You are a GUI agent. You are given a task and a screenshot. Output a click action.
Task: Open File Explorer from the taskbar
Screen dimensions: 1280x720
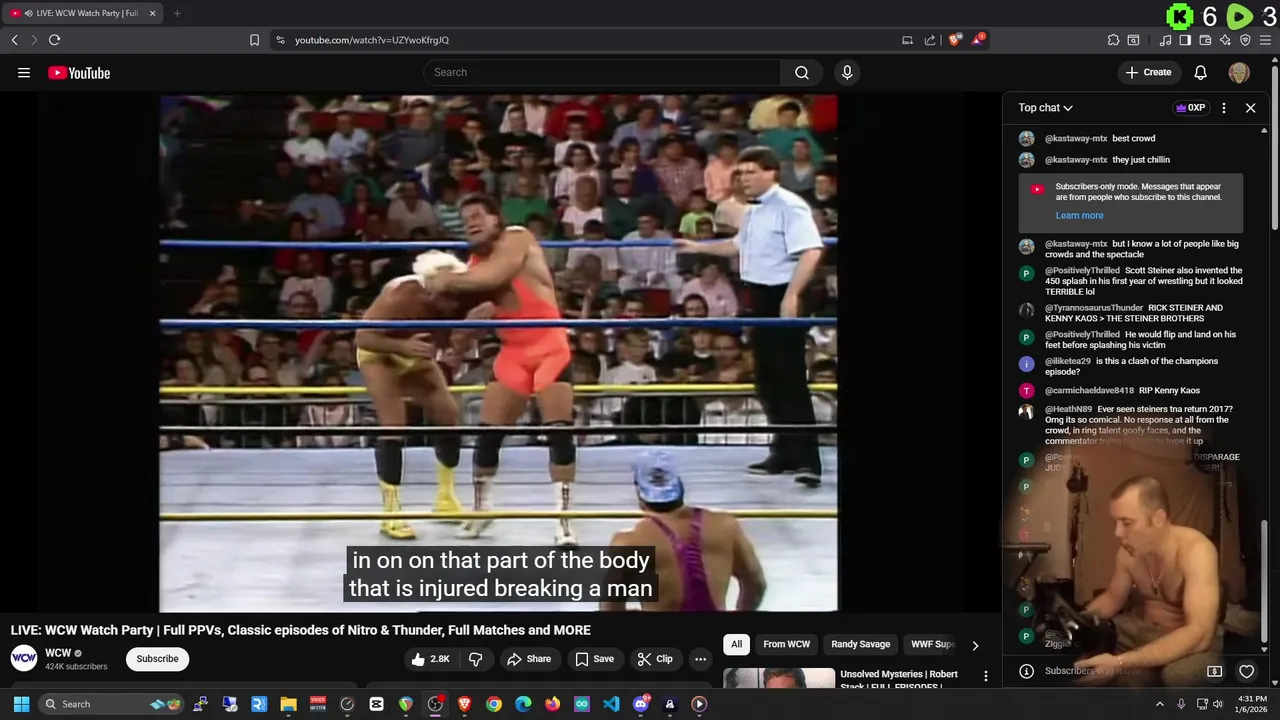[x=288, y=704]
